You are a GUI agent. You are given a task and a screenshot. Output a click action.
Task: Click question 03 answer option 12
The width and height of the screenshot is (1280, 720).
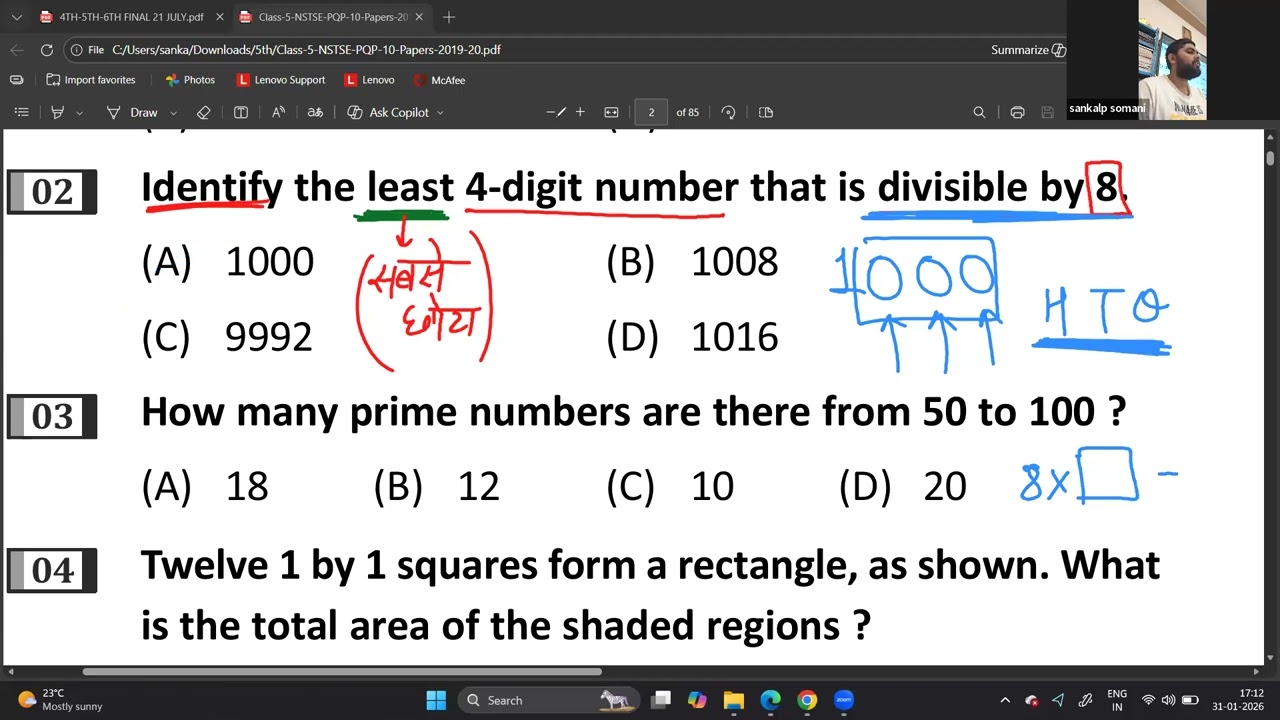tap(478, 486)
